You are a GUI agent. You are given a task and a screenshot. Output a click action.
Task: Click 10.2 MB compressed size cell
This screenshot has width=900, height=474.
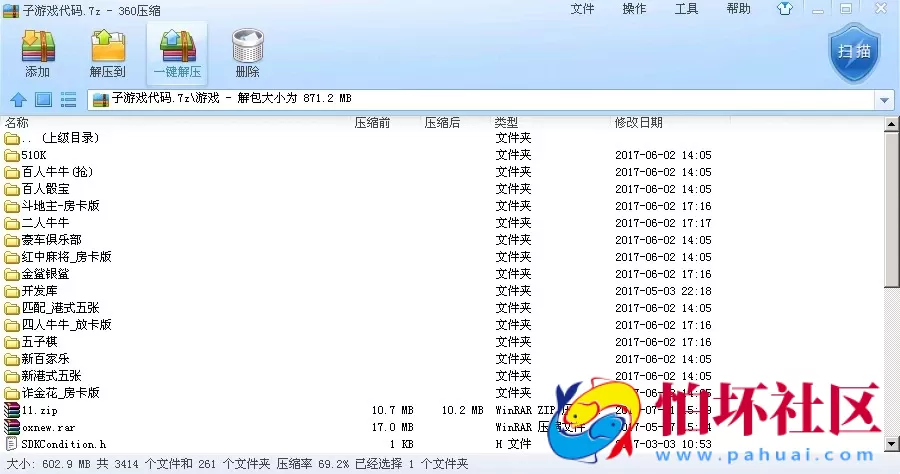click(463, 410)
